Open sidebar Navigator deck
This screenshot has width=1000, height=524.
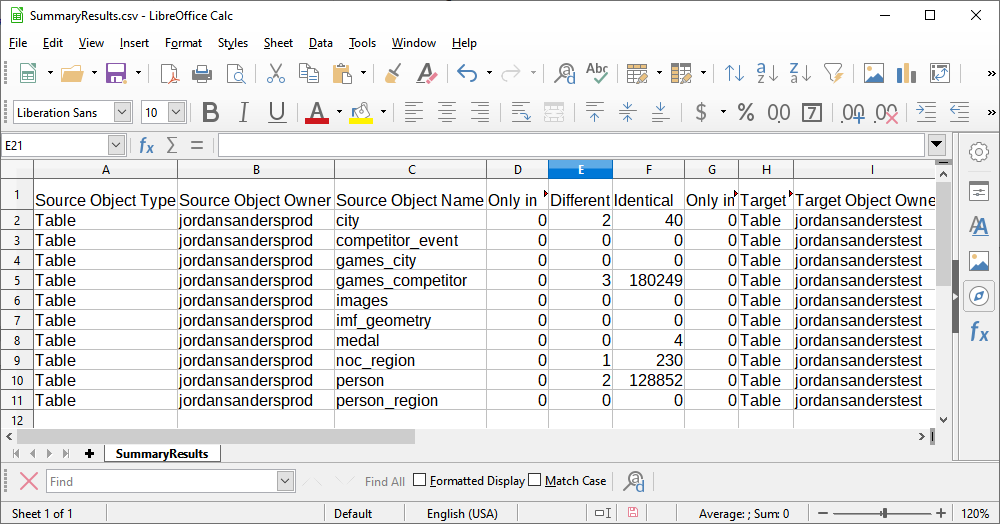point(979,296)
